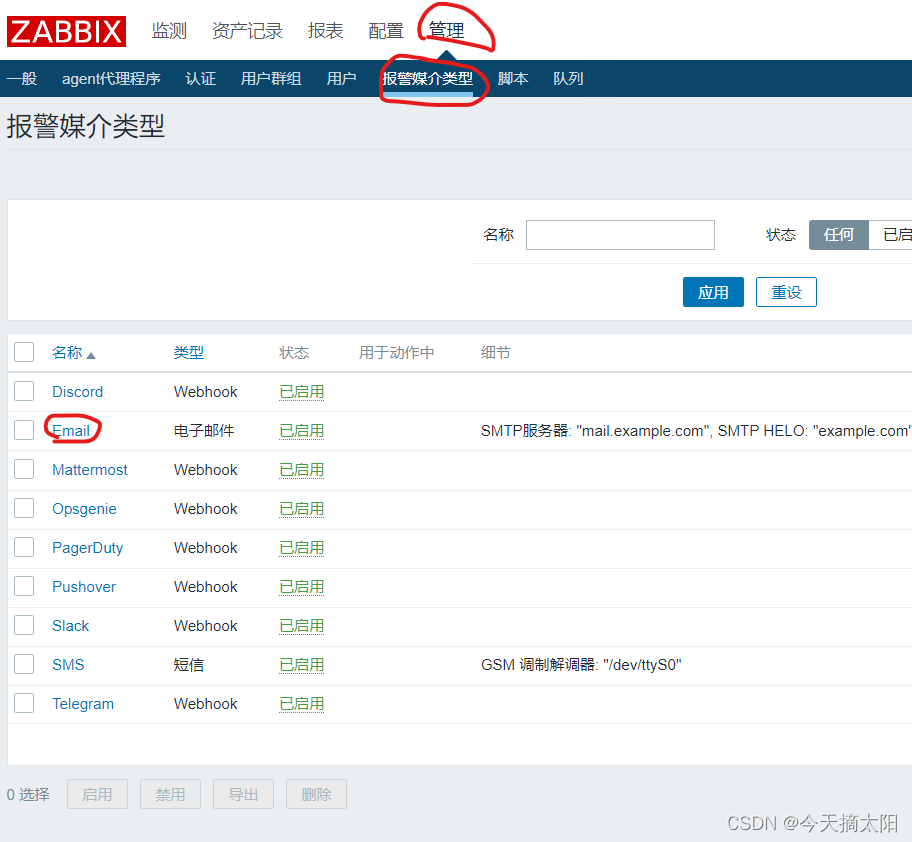Screen dimensions: 912x842
Task: Check the SMS row checkbox
Action: pos(24,663)
